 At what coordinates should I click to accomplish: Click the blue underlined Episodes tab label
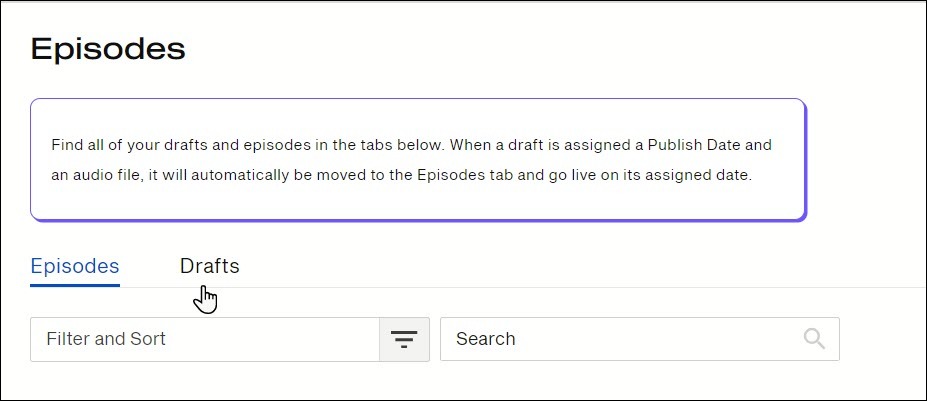click(74, 266)
